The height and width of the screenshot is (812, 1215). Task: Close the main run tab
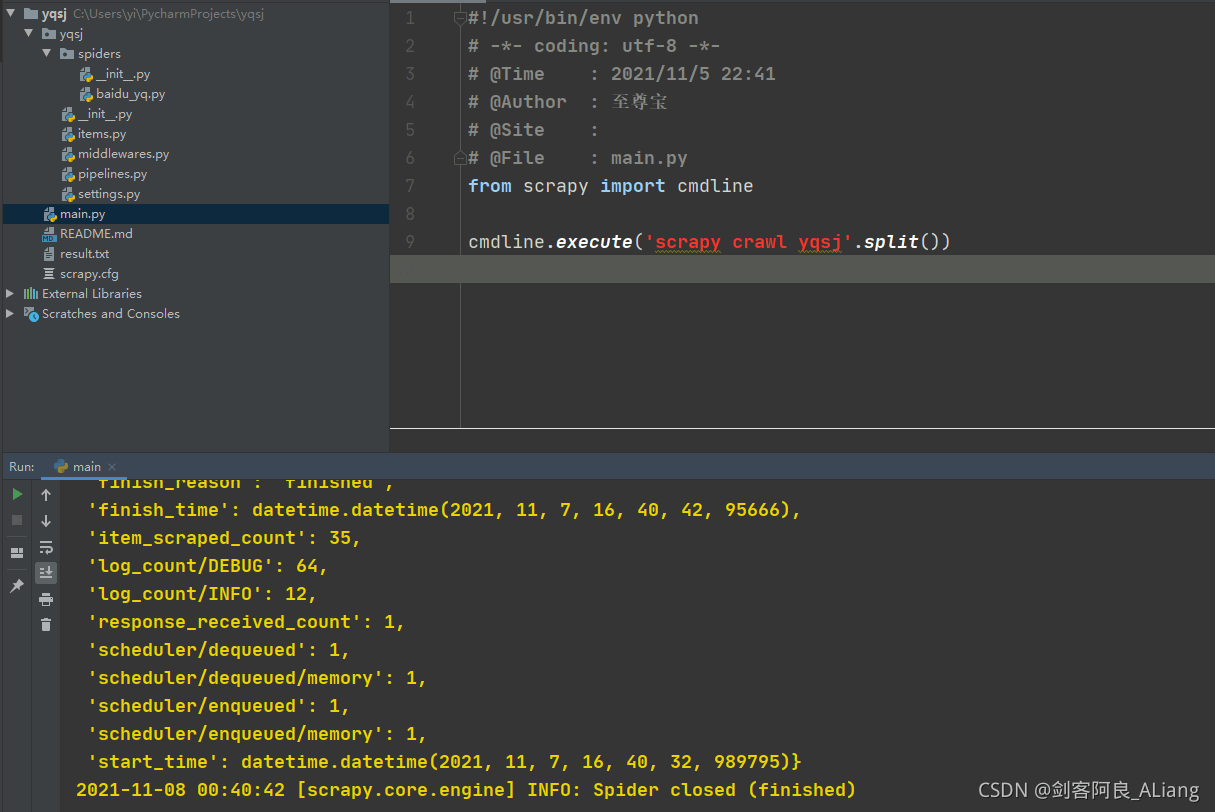click(112, 467)
